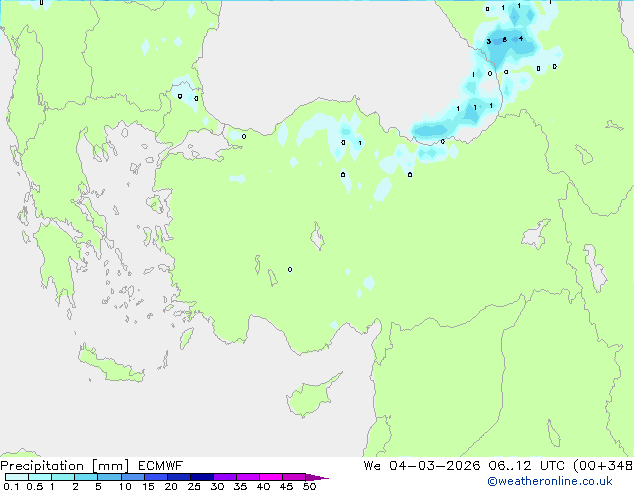Click the 15 to 20 mm legend swatch

point(155,477)
